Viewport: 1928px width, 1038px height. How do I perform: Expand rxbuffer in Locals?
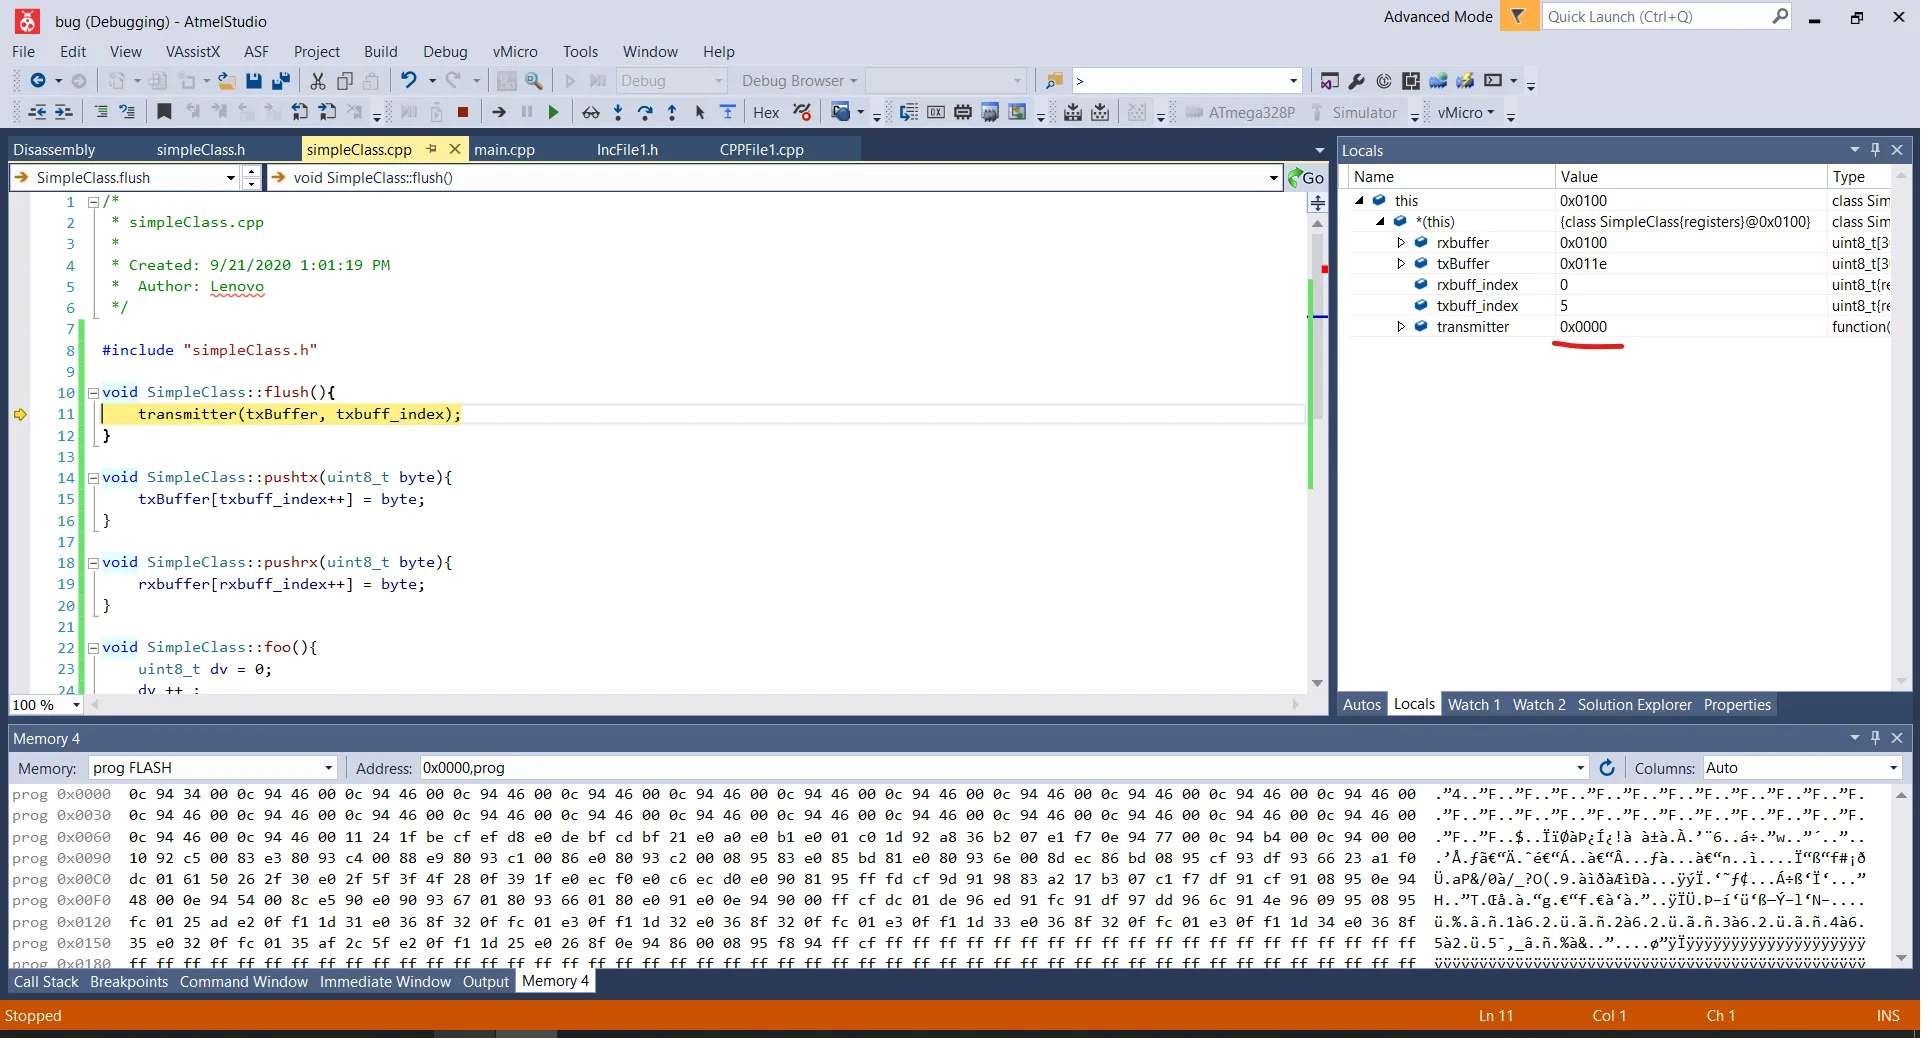point(1401,243)
